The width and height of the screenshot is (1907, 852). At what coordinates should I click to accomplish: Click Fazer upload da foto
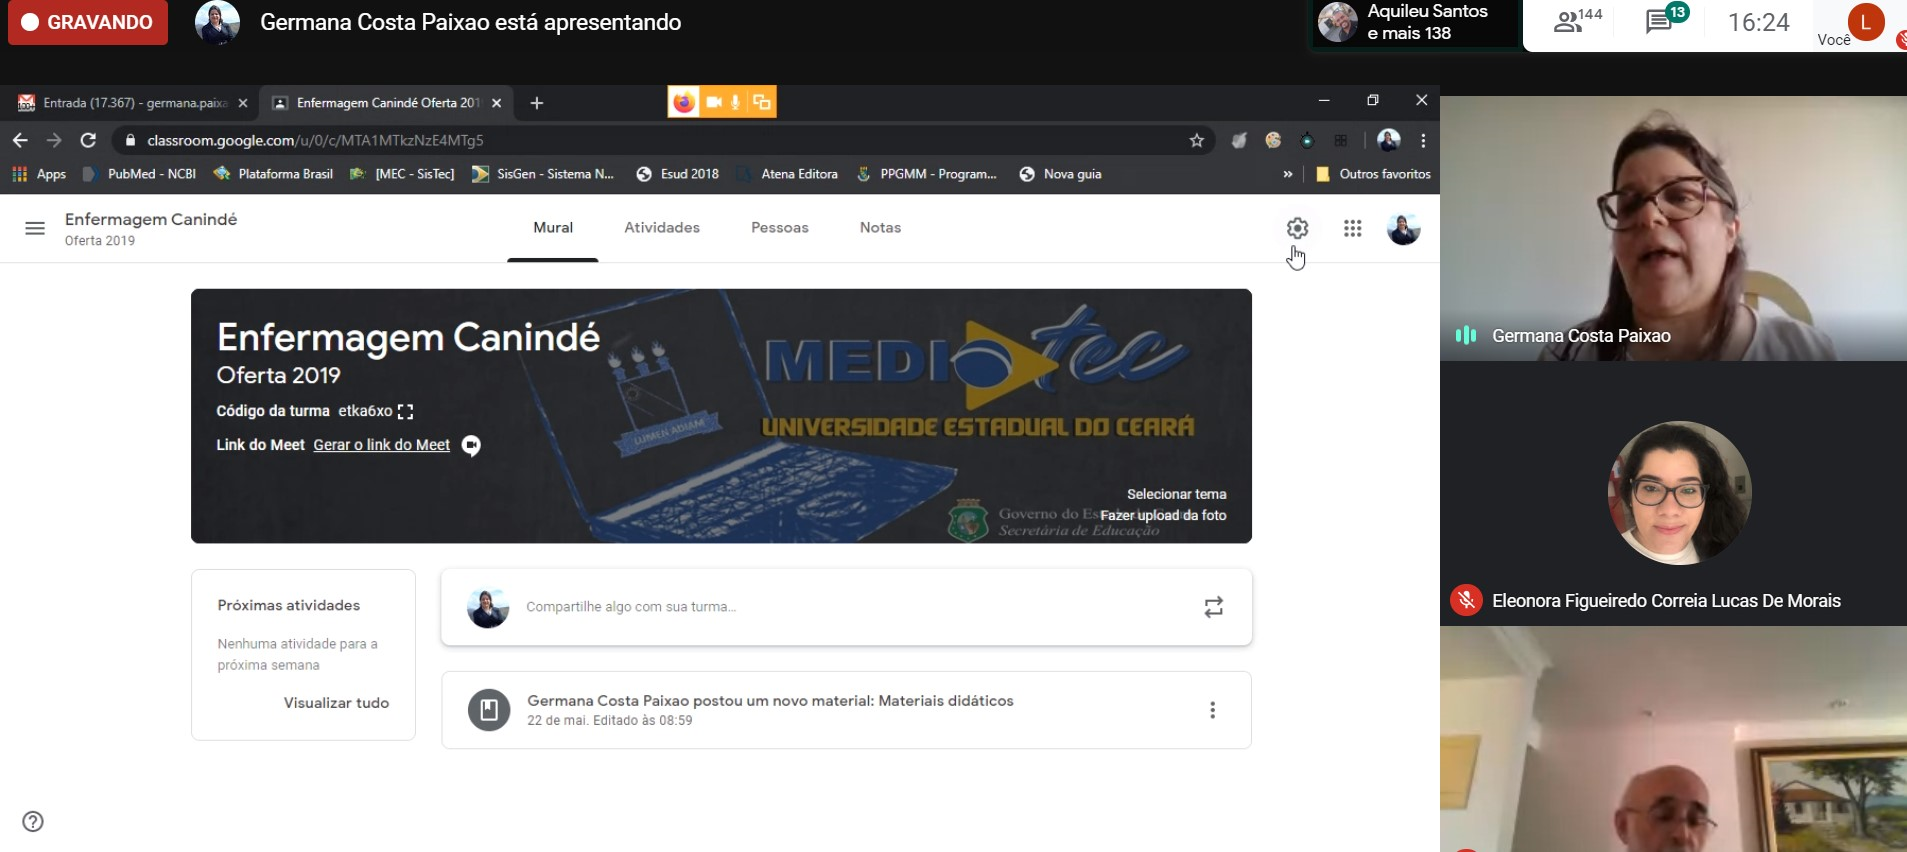pyautogui.click(x=1163, y=515)
